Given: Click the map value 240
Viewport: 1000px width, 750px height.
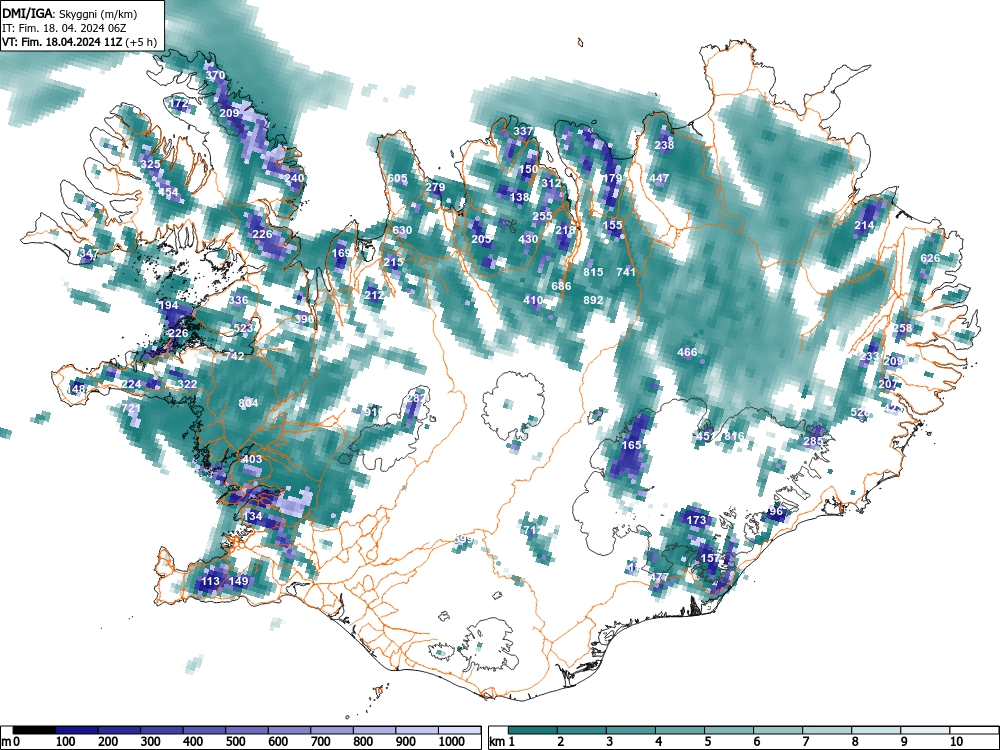Looking at the screenshot, I should coord(295,179).
